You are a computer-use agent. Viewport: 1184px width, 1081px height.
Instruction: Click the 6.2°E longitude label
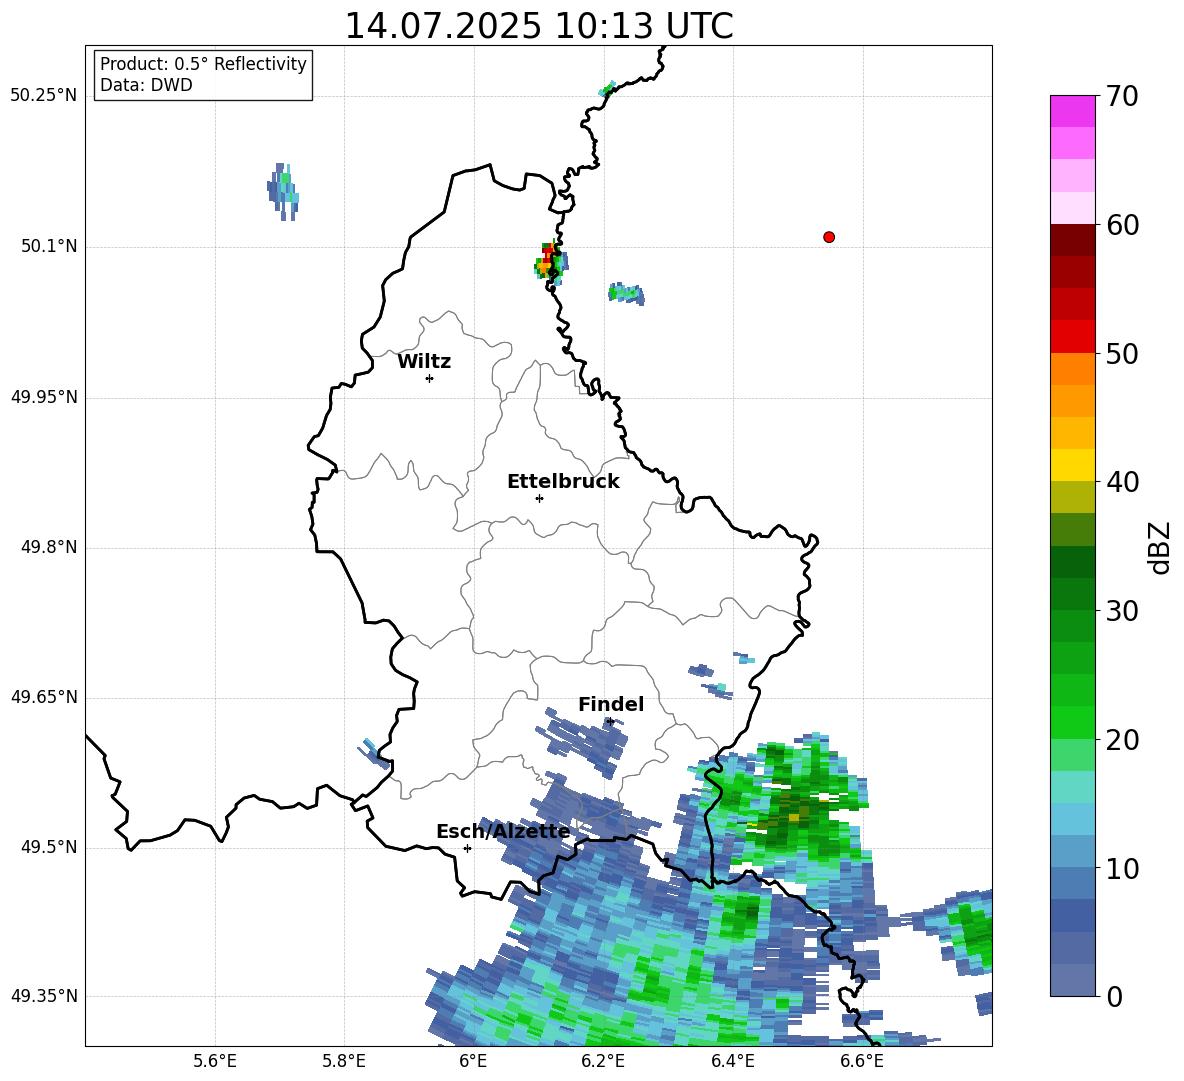pos(603,1061)
